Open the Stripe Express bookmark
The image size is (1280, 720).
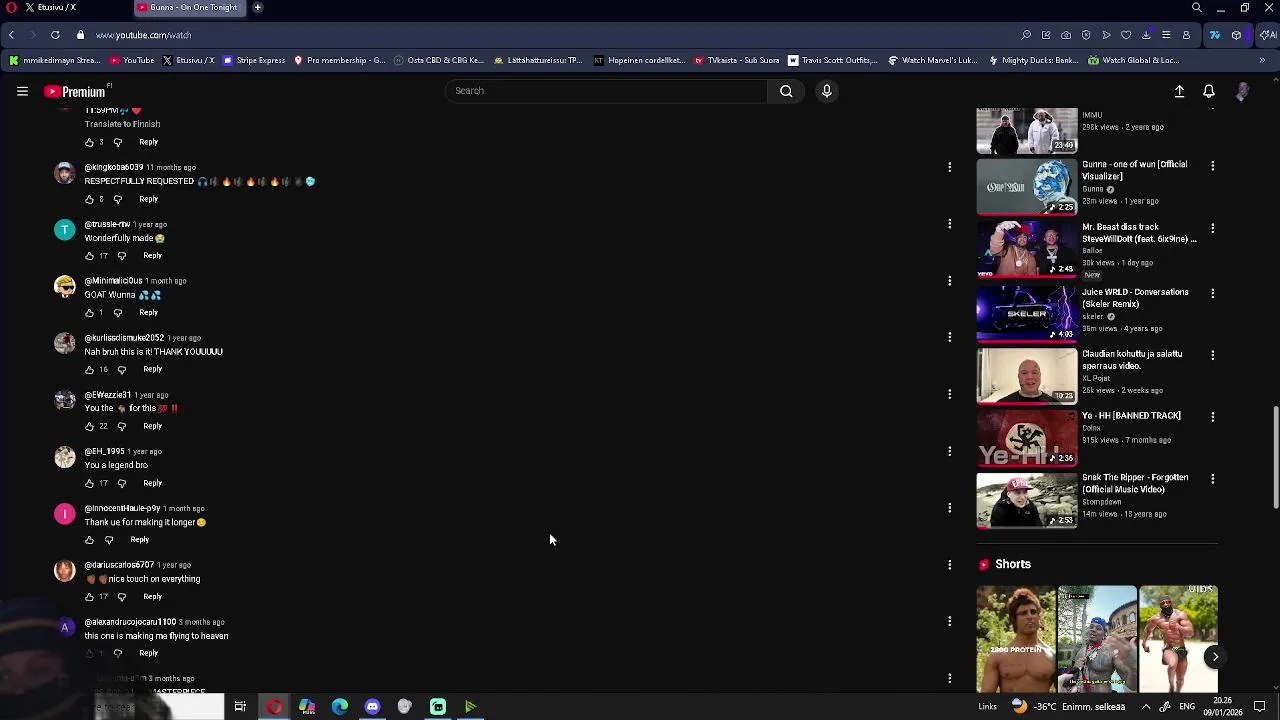[x=254, y=60]
